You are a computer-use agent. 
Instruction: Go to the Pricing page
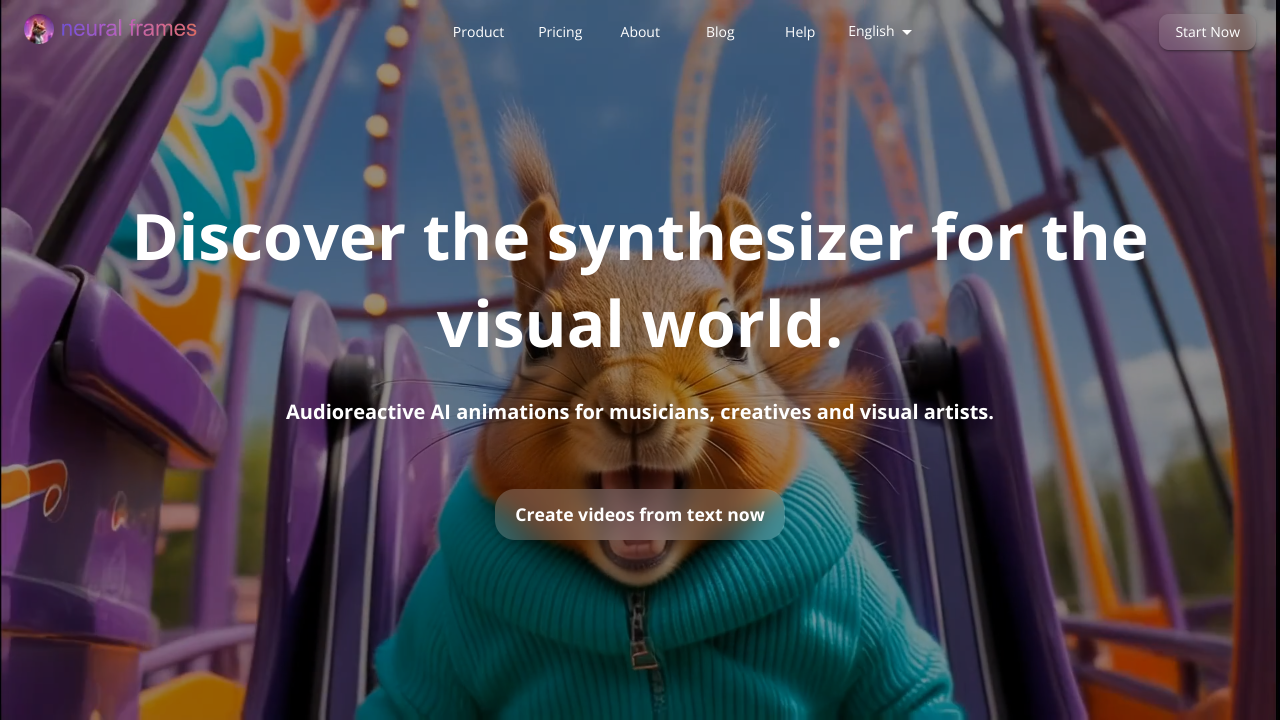pyautogui.click(x=560, y=32)
